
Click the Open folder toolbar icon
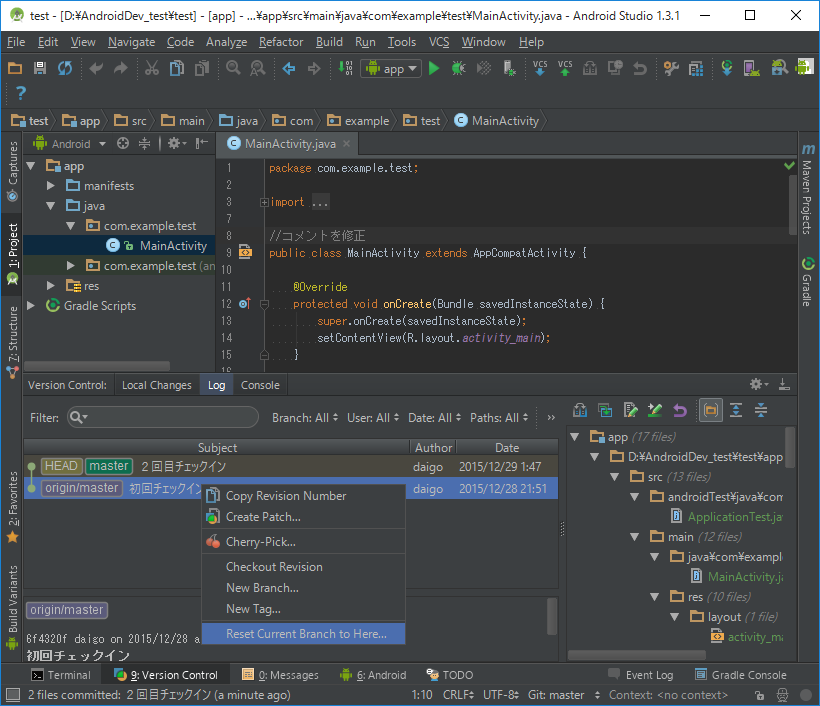click(15, 68)
